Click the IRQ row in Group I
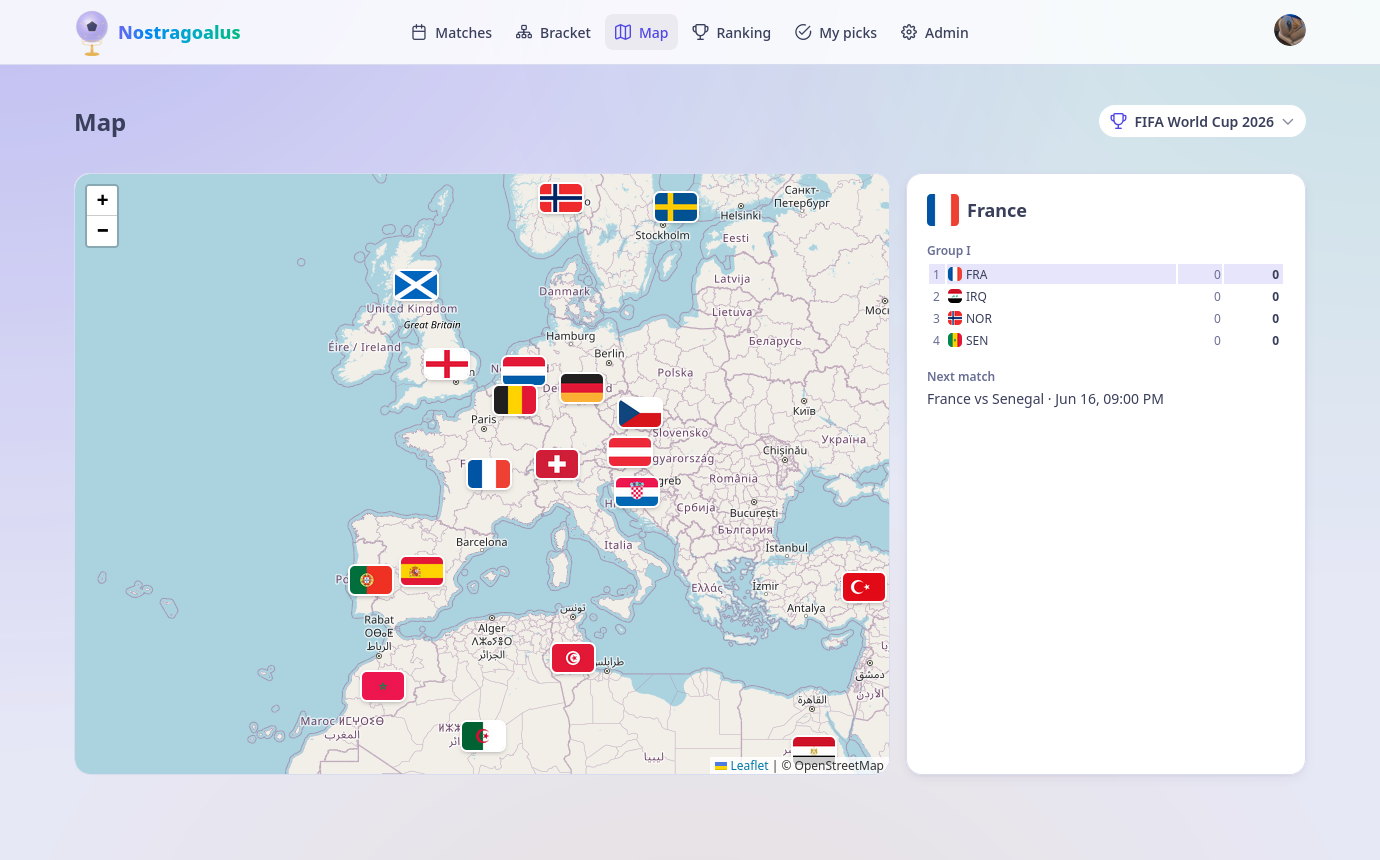This screenshot has width=1380, height=860. click(1105, 296)
